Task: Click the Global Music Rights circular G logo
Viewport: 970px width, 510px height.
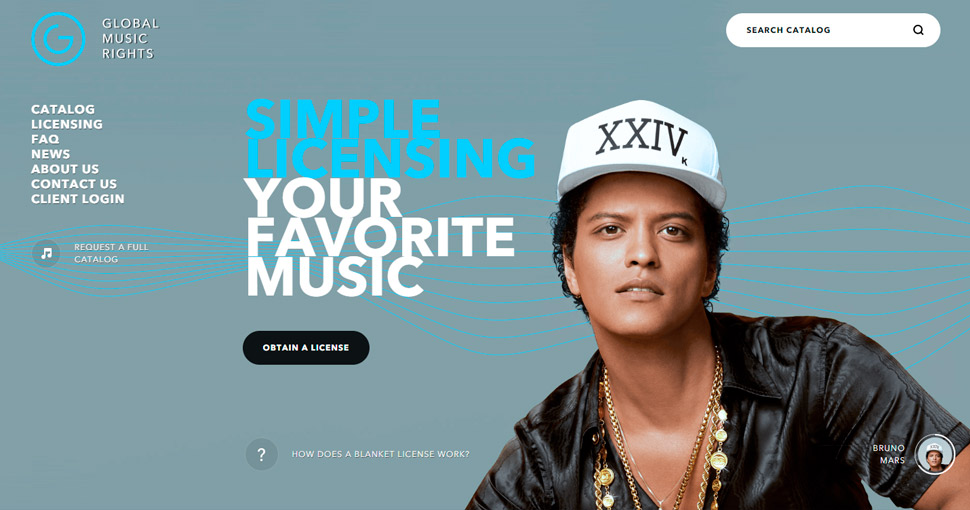Action: click(58, 39)
